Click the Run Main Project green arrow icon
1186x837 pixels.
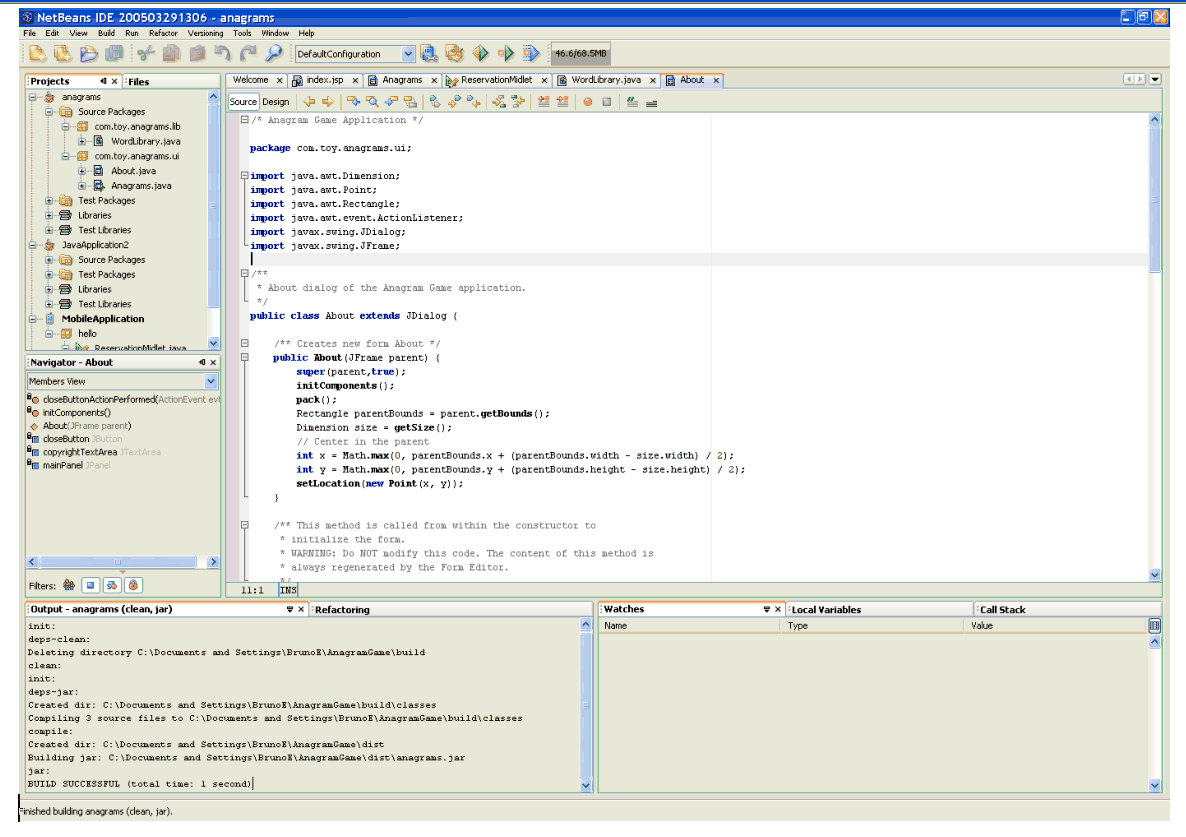pyautogui.click(x=480, y=54)
